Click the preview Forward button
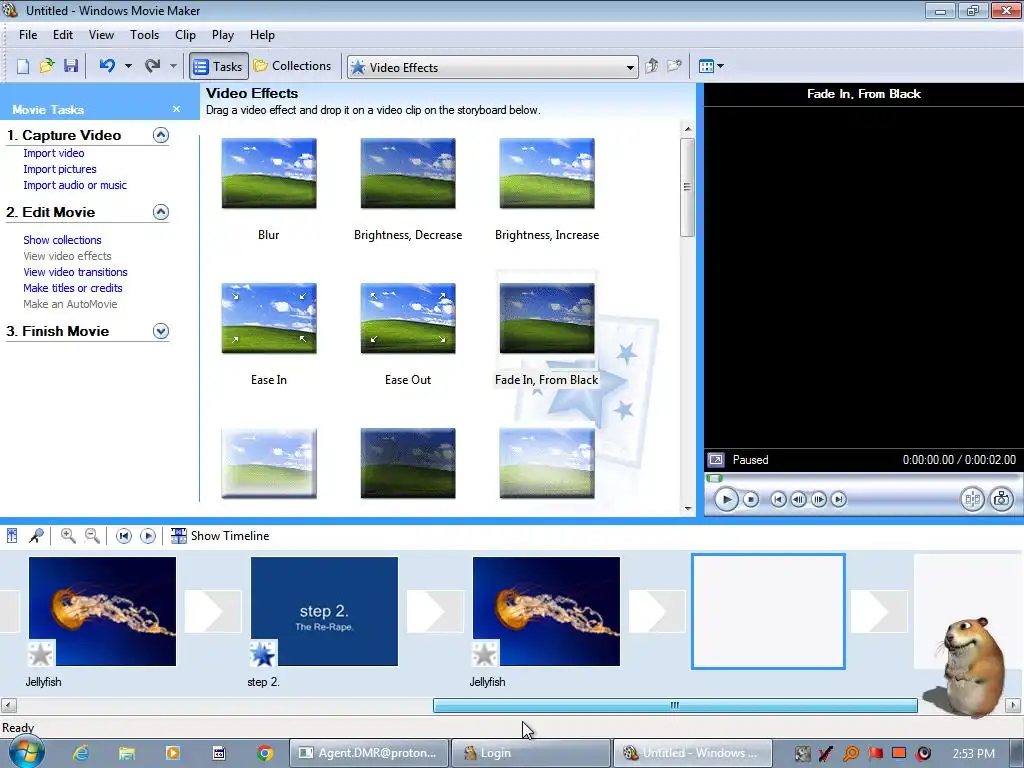 pos(839,500)
